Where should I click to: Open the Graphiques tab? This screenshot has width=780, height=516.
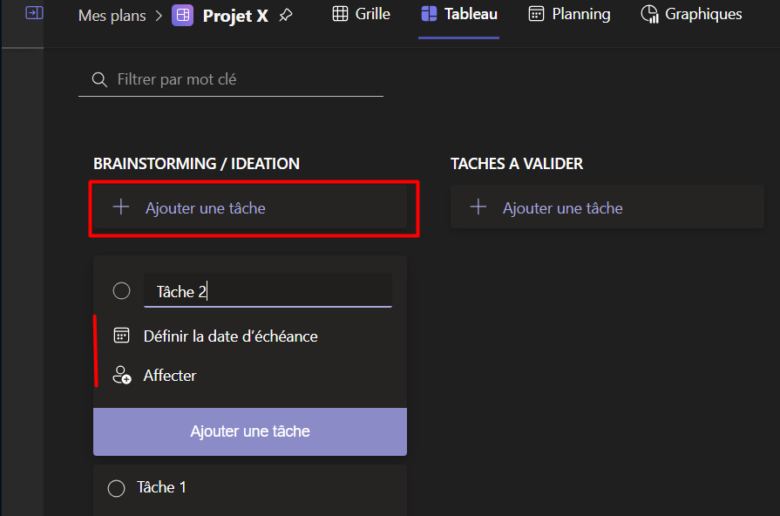coord(691,14)
